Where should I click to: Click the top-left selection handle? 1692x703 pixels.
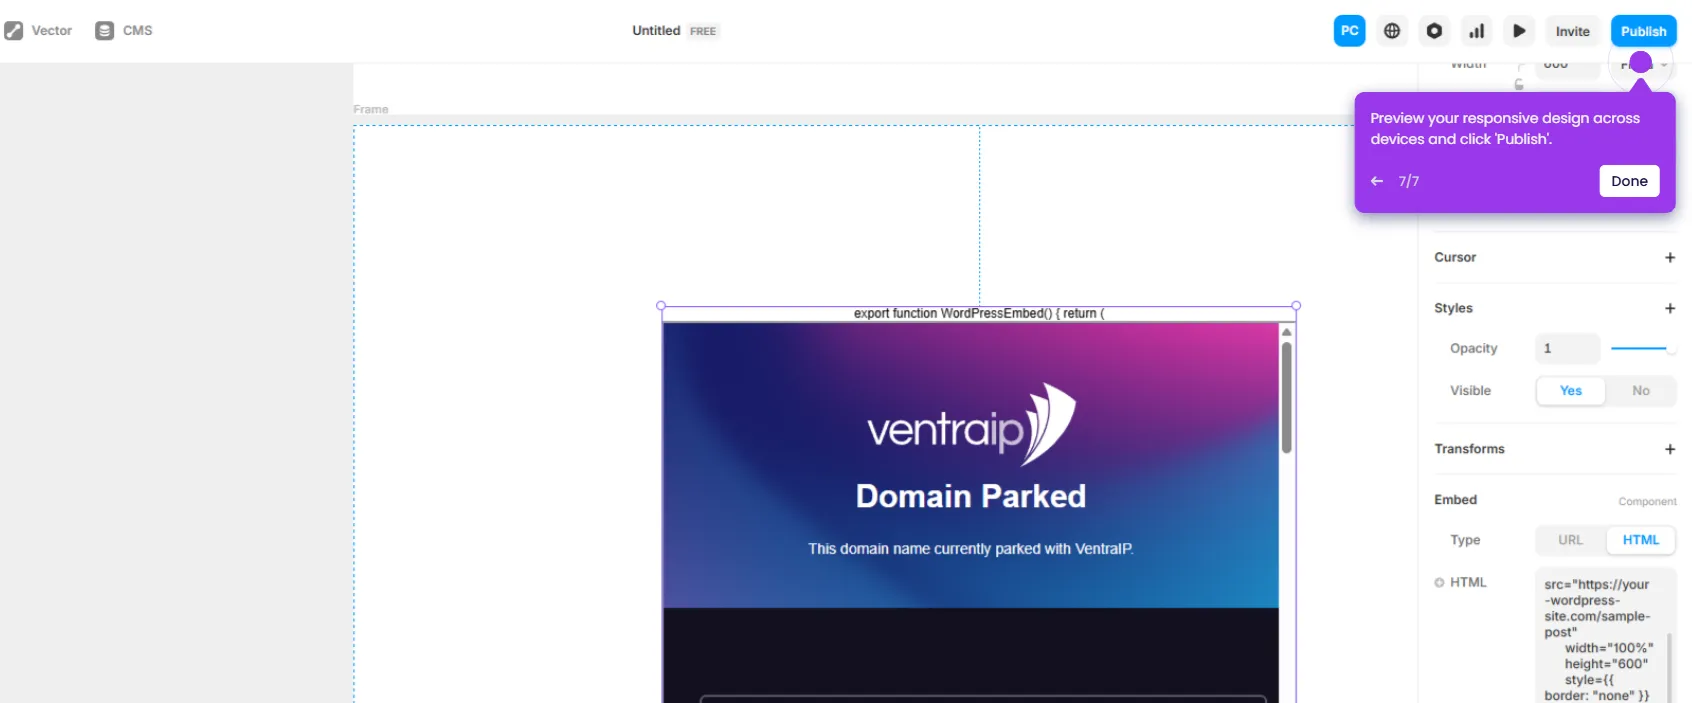pyautogui.click(x=661, y=306)
